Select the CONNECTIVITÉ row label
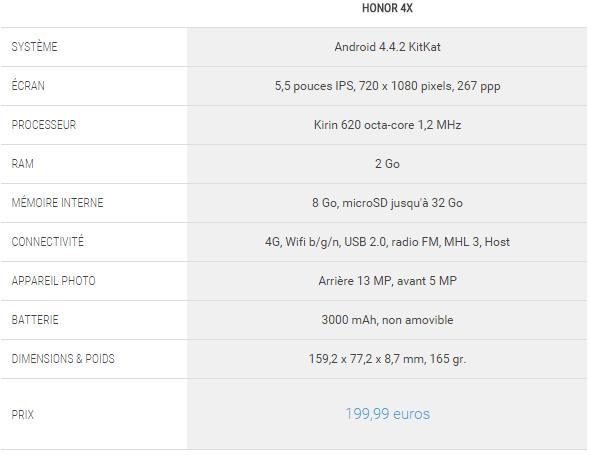This screenshot has width=590, height=455. tap(47, 241)
